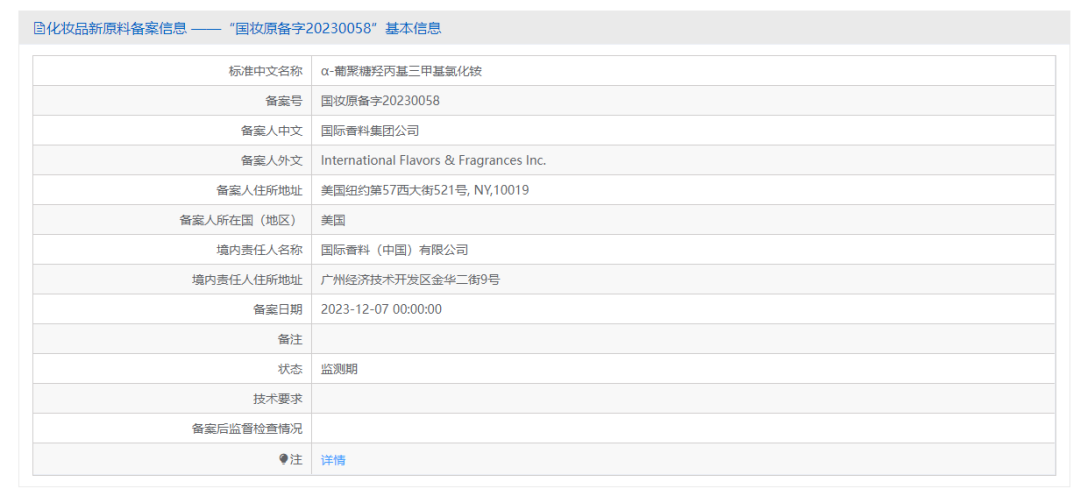
Task: Select the ingredient name α-葡聚糖羟丙基三甲基氯化铵
Action: [x=401, y=71]
